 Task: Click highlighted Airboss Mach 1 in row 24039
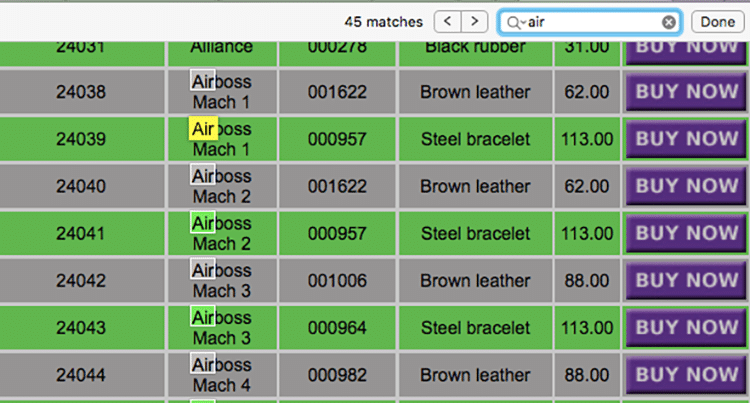pyautogui.click(x=221, y=139)
